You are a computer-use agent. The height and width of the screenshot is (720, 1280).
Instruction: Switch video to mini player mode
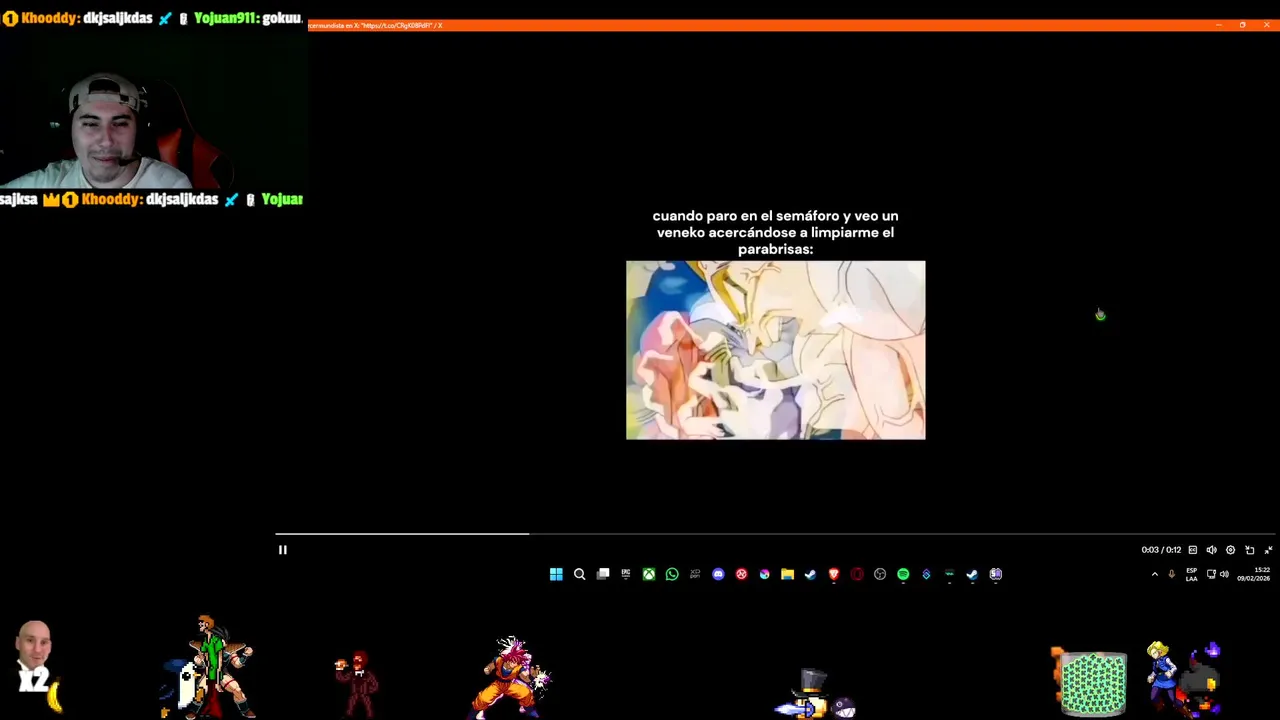point(1249,550)
